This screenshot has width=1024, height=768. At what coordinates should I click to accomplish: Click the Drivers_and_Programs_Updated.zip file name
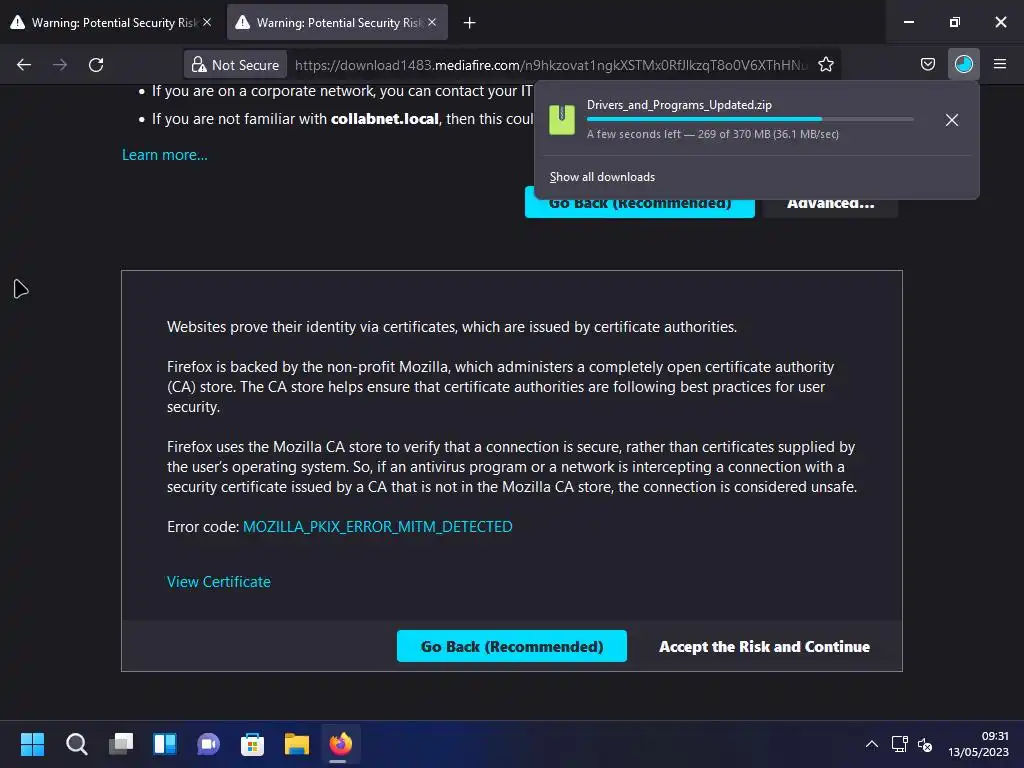tap(679, 104)
